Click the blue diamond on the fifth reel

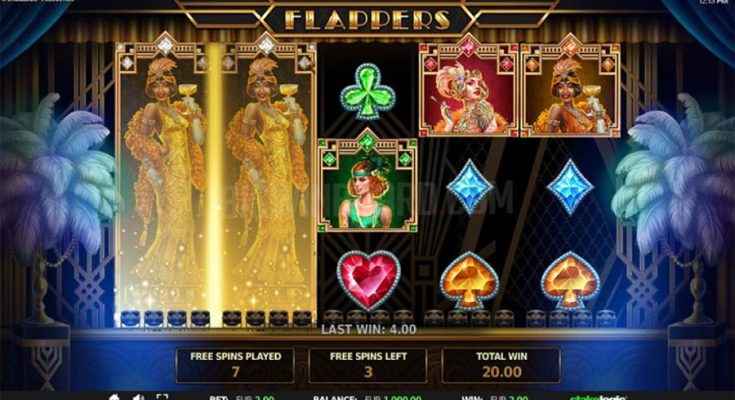(570, 187)
